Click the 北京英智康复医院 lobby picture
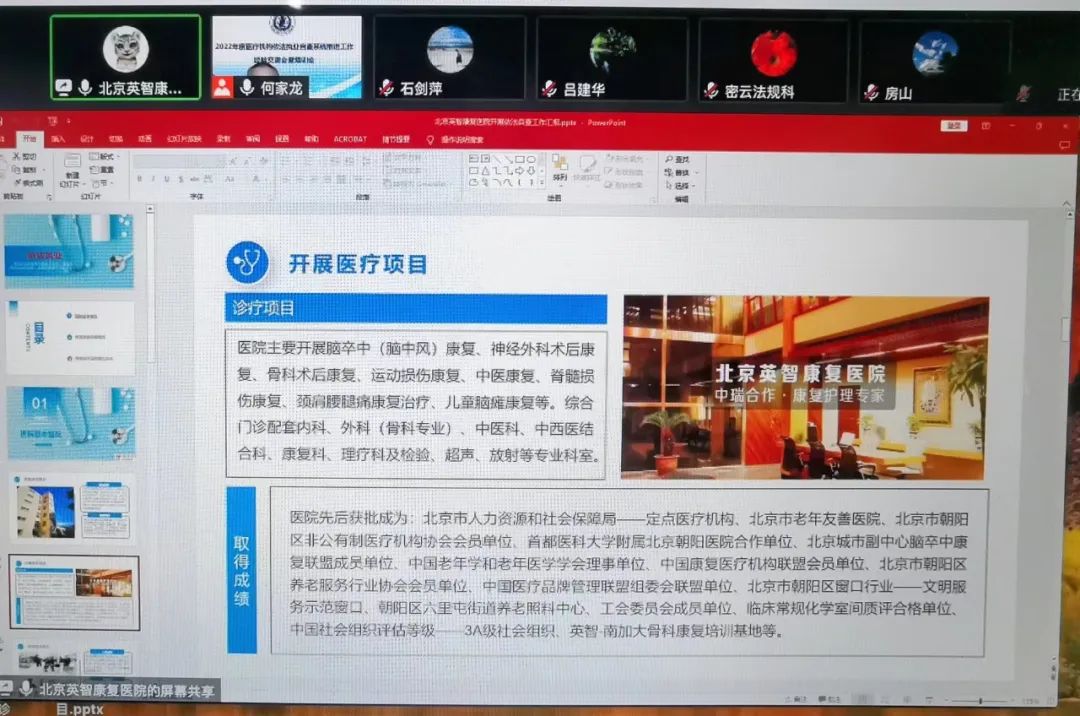1080x716 pixels. coord(805,387)
